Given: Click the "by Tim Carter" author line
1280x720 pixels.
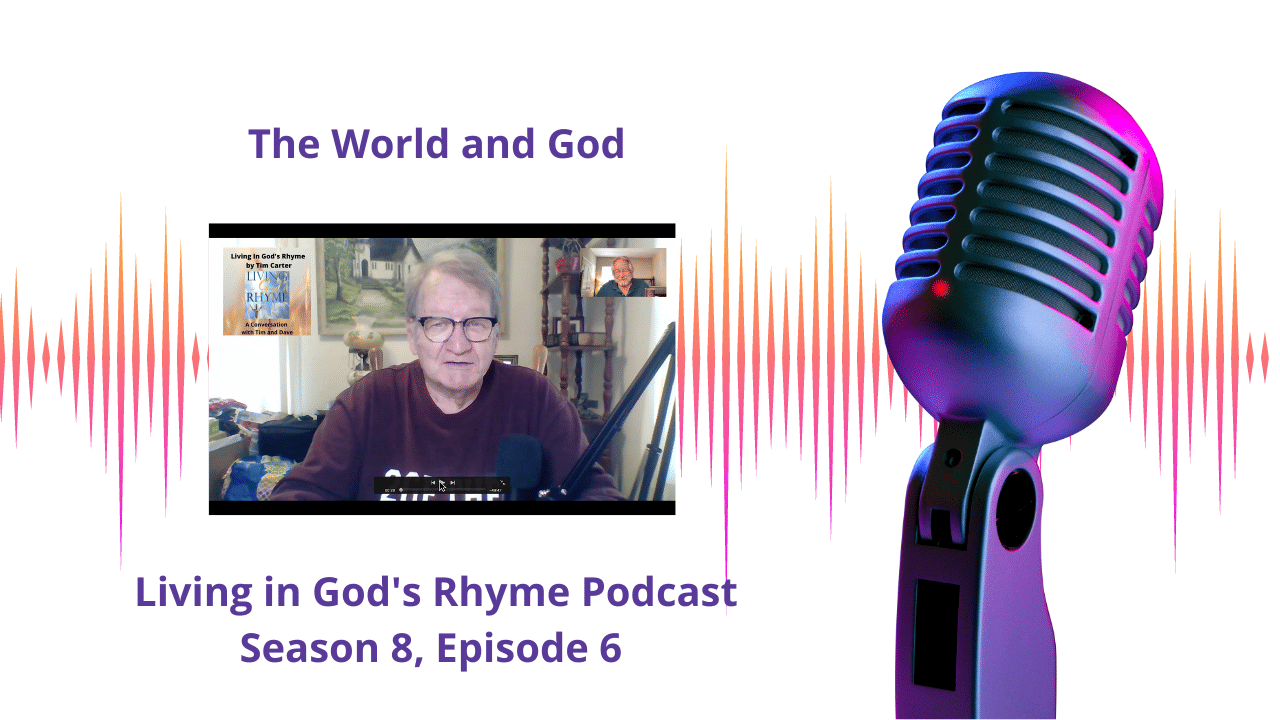Looking at the screenshot, I should [266, 265].
